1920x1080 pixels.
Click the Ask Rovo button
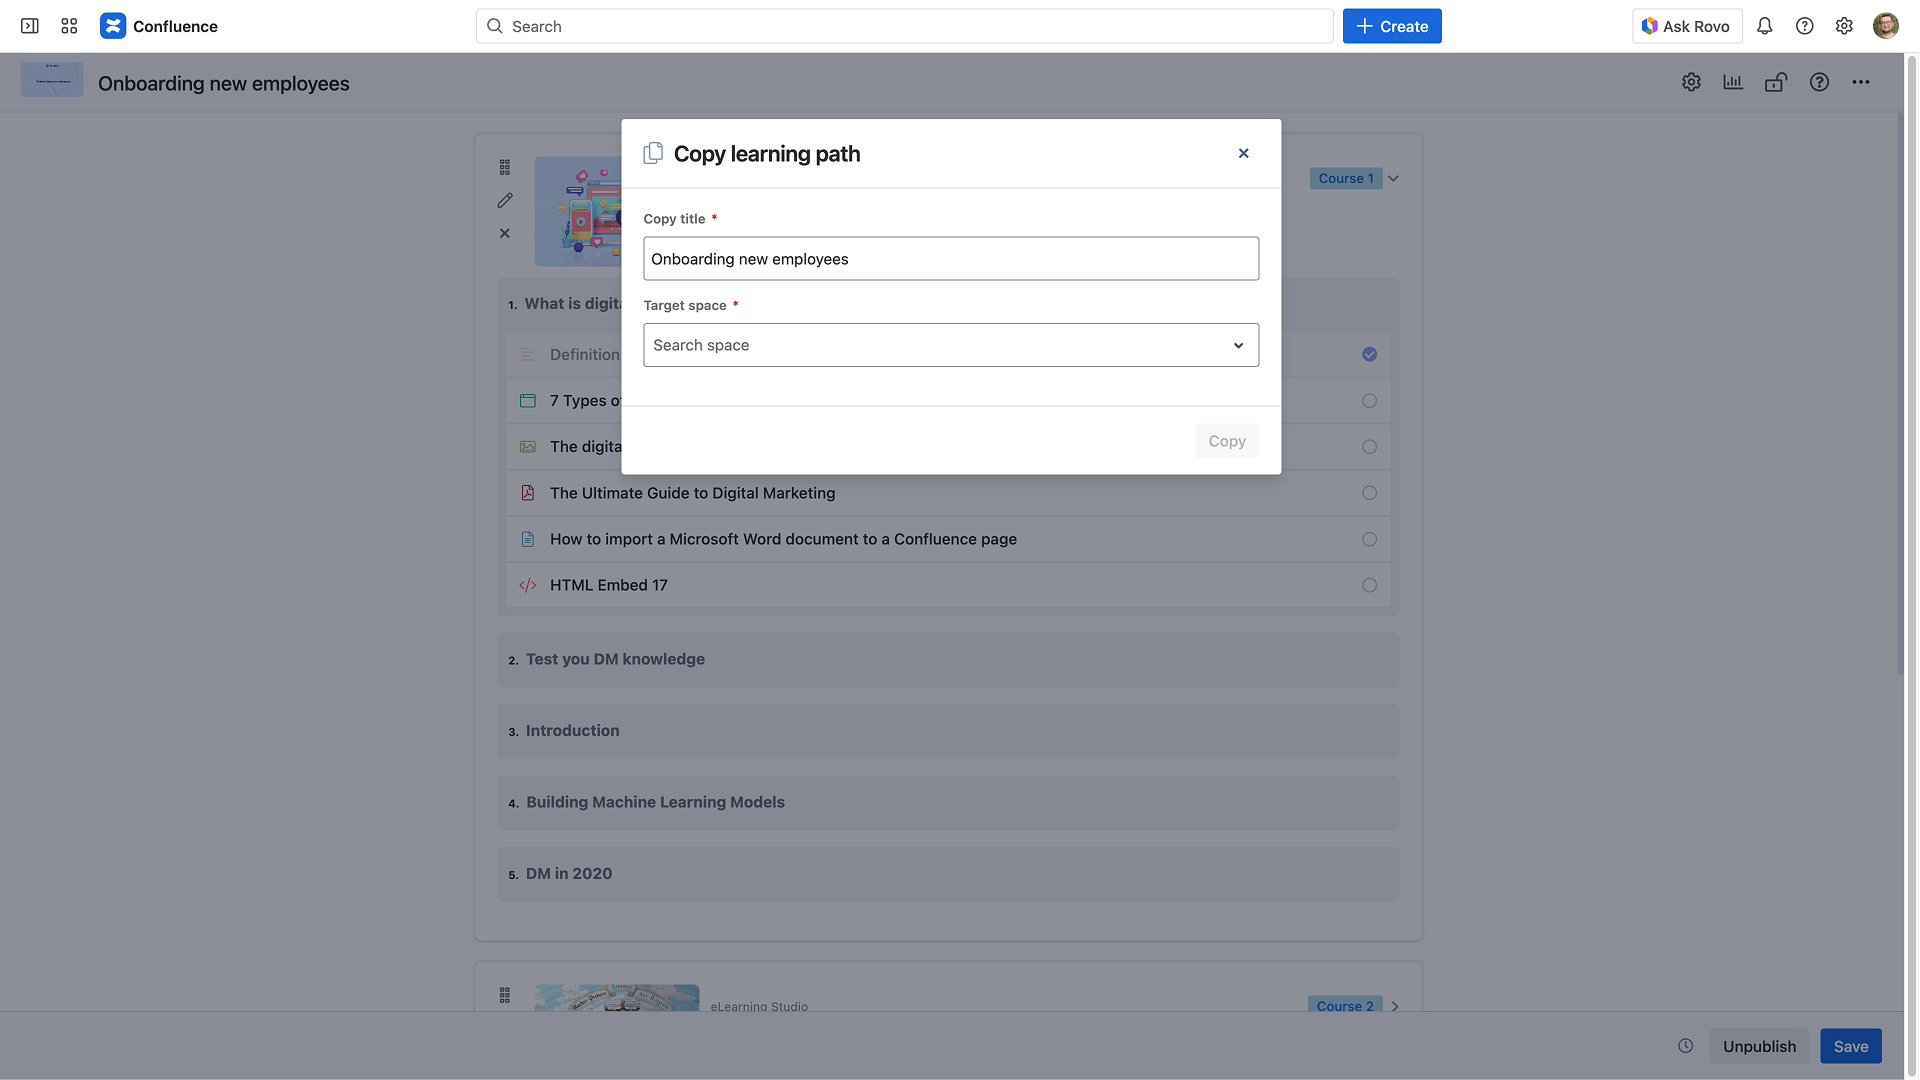[x=1687, y=26]
